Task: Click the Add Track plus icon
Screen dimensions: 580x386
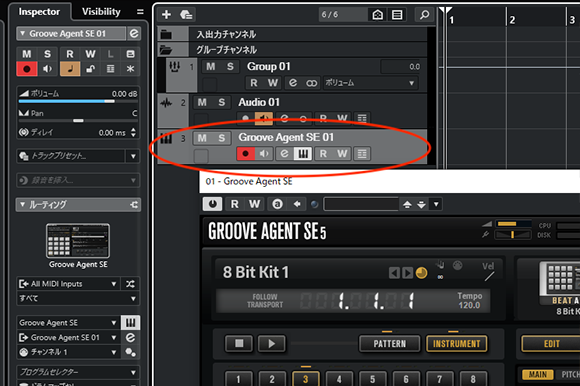Action: (166, 14)
